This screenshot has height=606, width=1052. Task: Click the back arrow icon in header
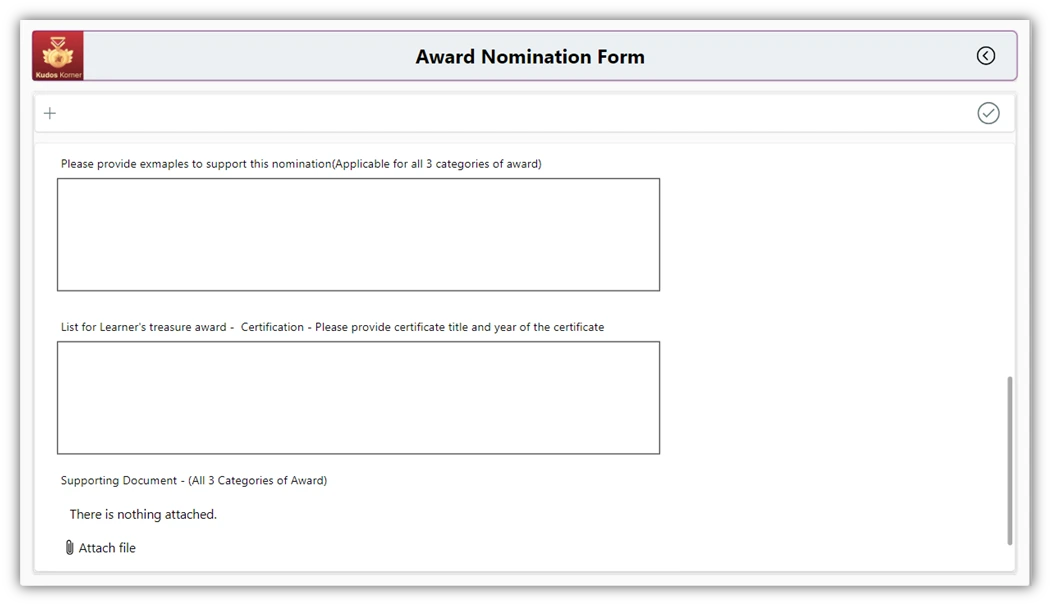coord(986,56)
